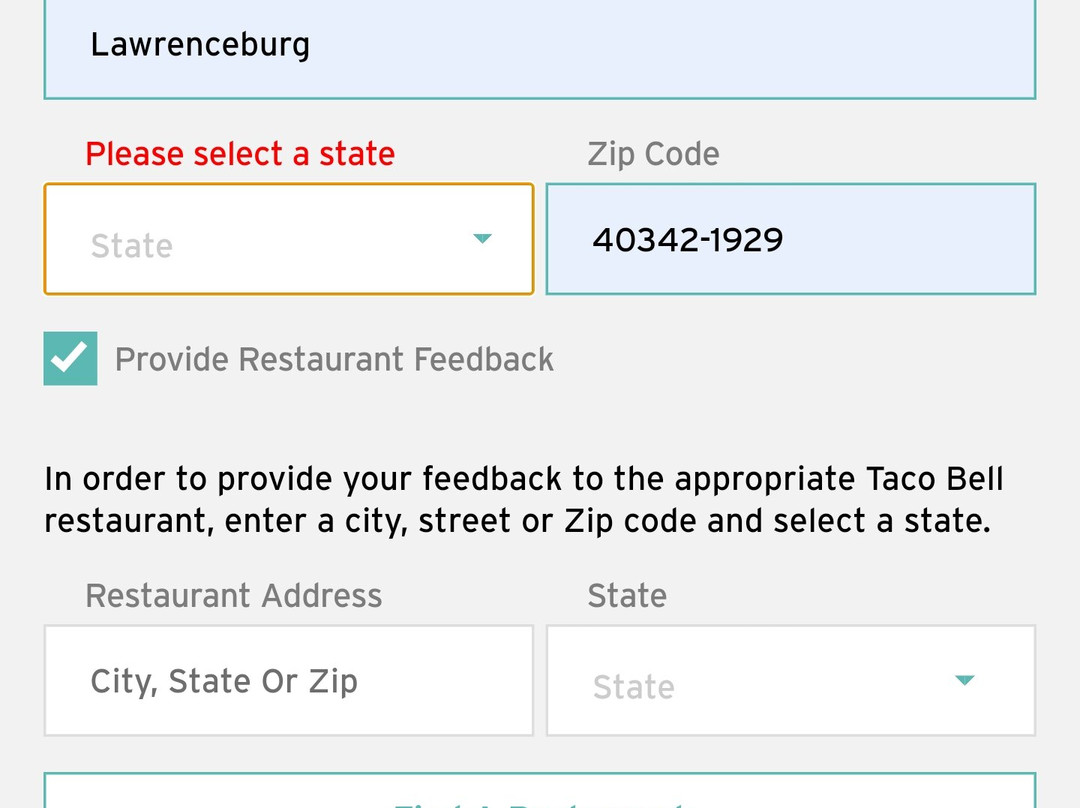Click the arrow icon beside Restaurant Address's State field
The image size is (1080, 808).
pos(964,681)
